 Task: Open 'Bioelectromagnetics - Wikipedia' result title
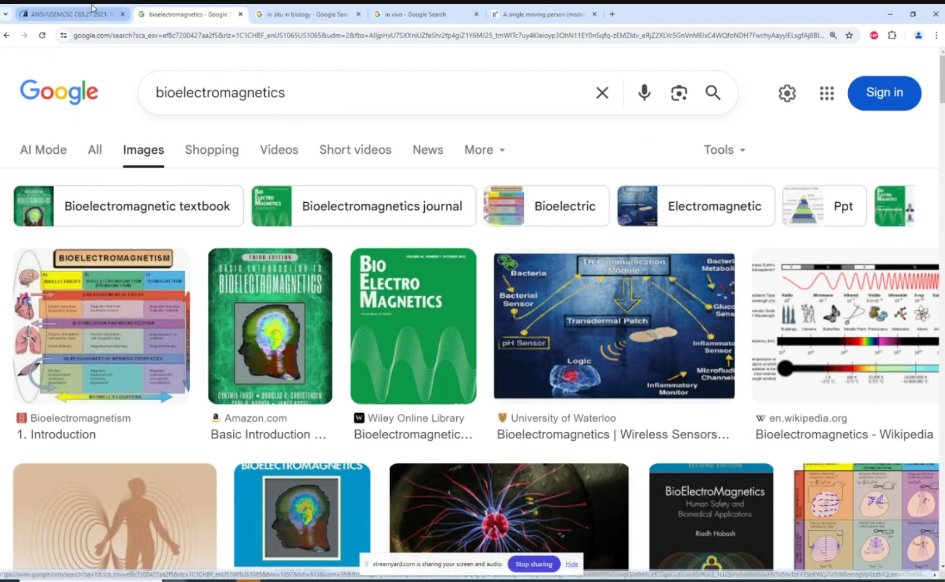click(x=844, y=434)
